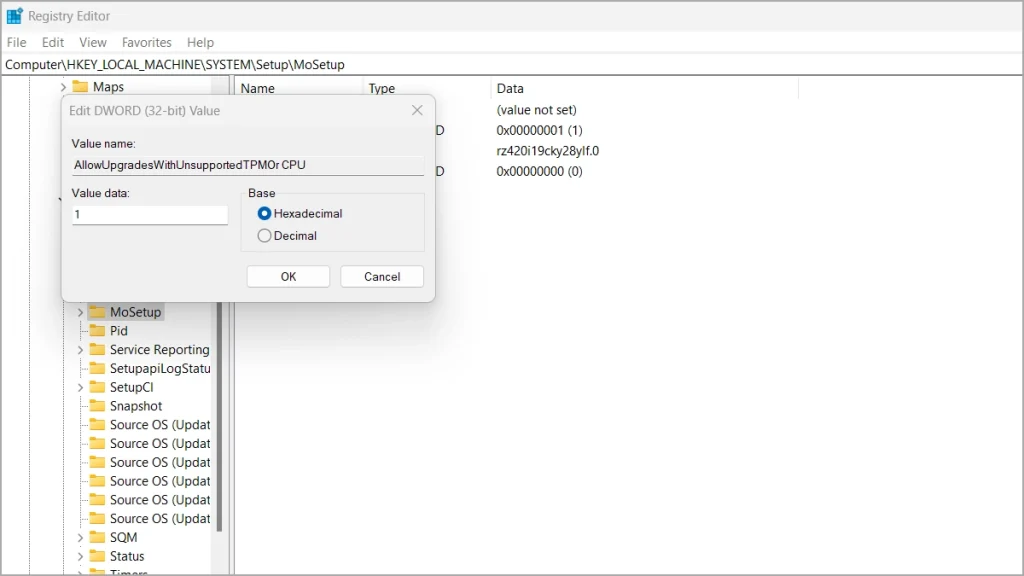
Task: Select the Service Reporting folder icon
Action: click(x=99, y=349)
